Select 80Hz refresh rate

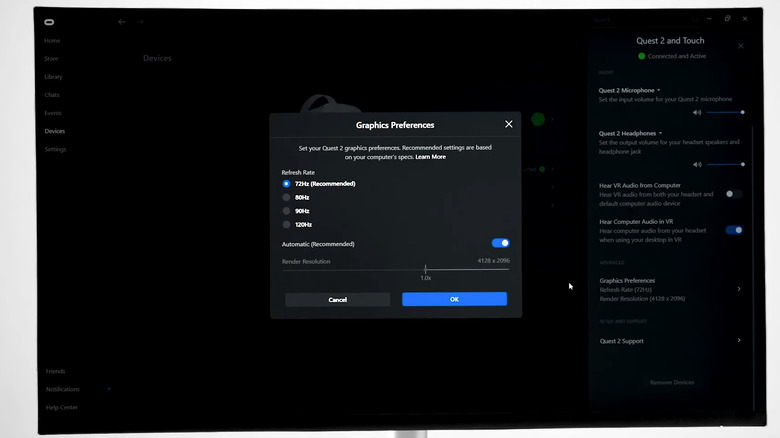click(x=286, y=197)
